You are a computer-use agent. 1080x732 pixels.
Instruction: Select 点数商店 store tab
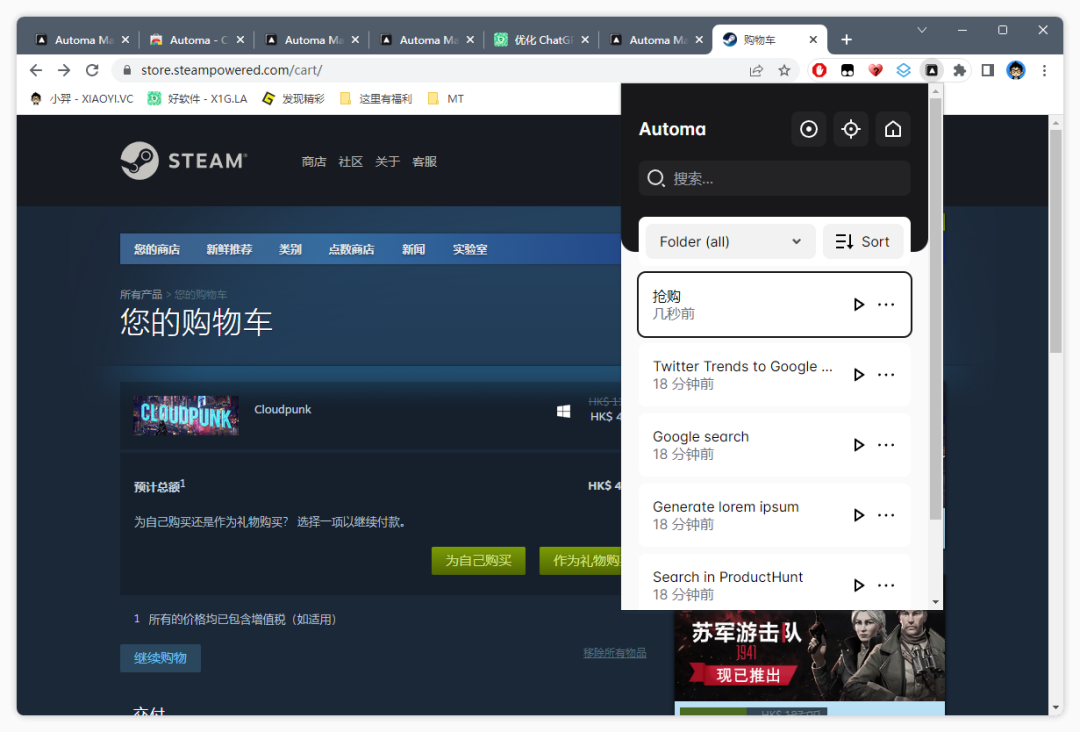351,249
